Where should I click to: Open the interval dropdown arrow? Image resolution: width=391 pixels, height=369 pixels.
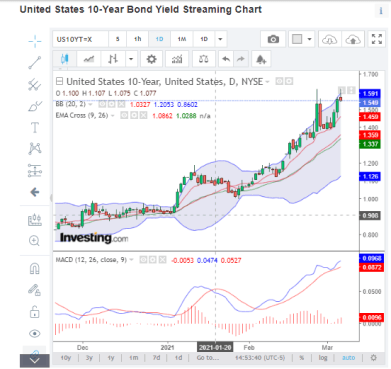point(220,39)
